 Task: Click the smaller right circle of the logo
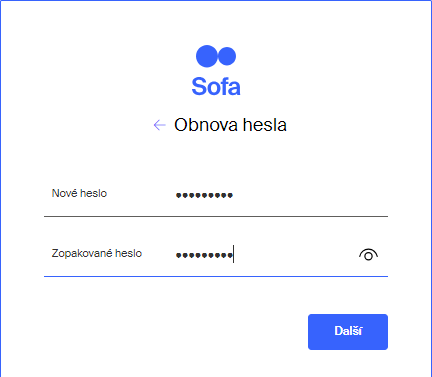(x=227, y=56)
